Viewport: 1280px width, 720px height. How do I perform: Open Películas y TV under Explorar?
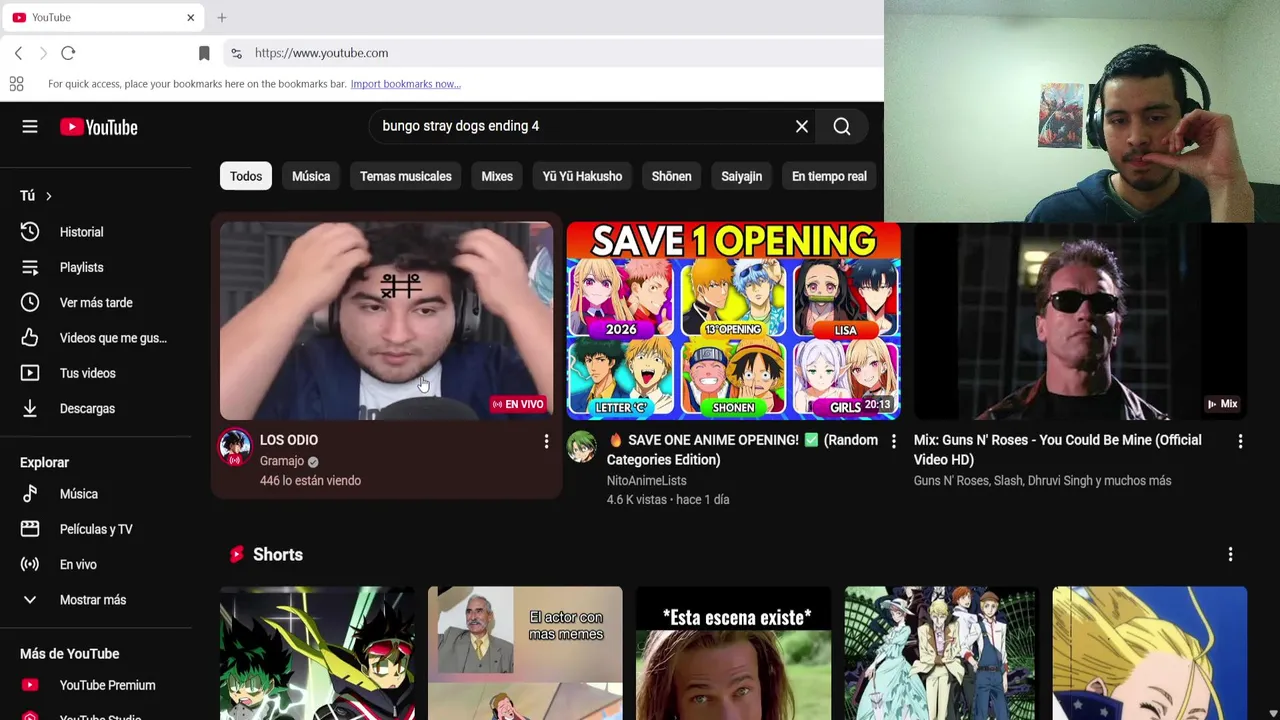click(96, 529)
